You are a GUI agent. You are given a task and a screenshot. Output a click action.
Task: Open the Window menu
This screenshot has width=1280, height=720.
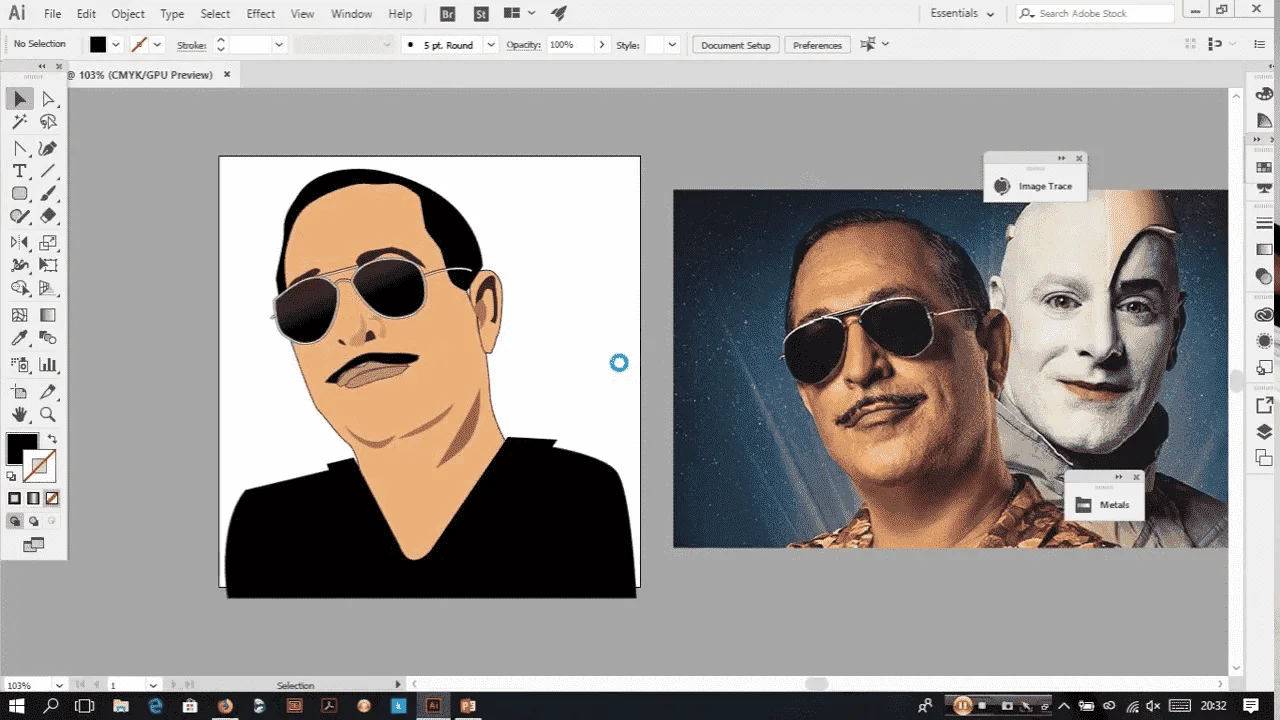coord(351,14)
